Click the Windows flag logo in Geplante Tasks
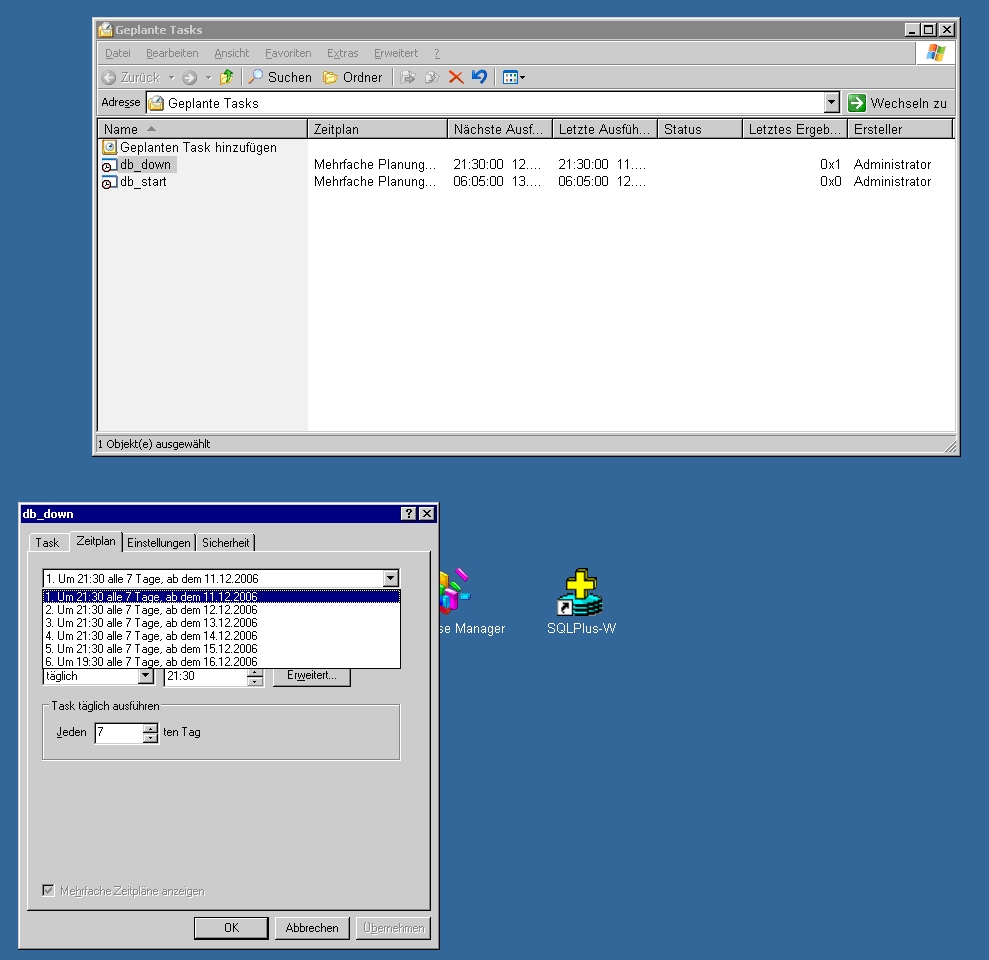The height and width of the screenshot is (960, 989). 935,53
